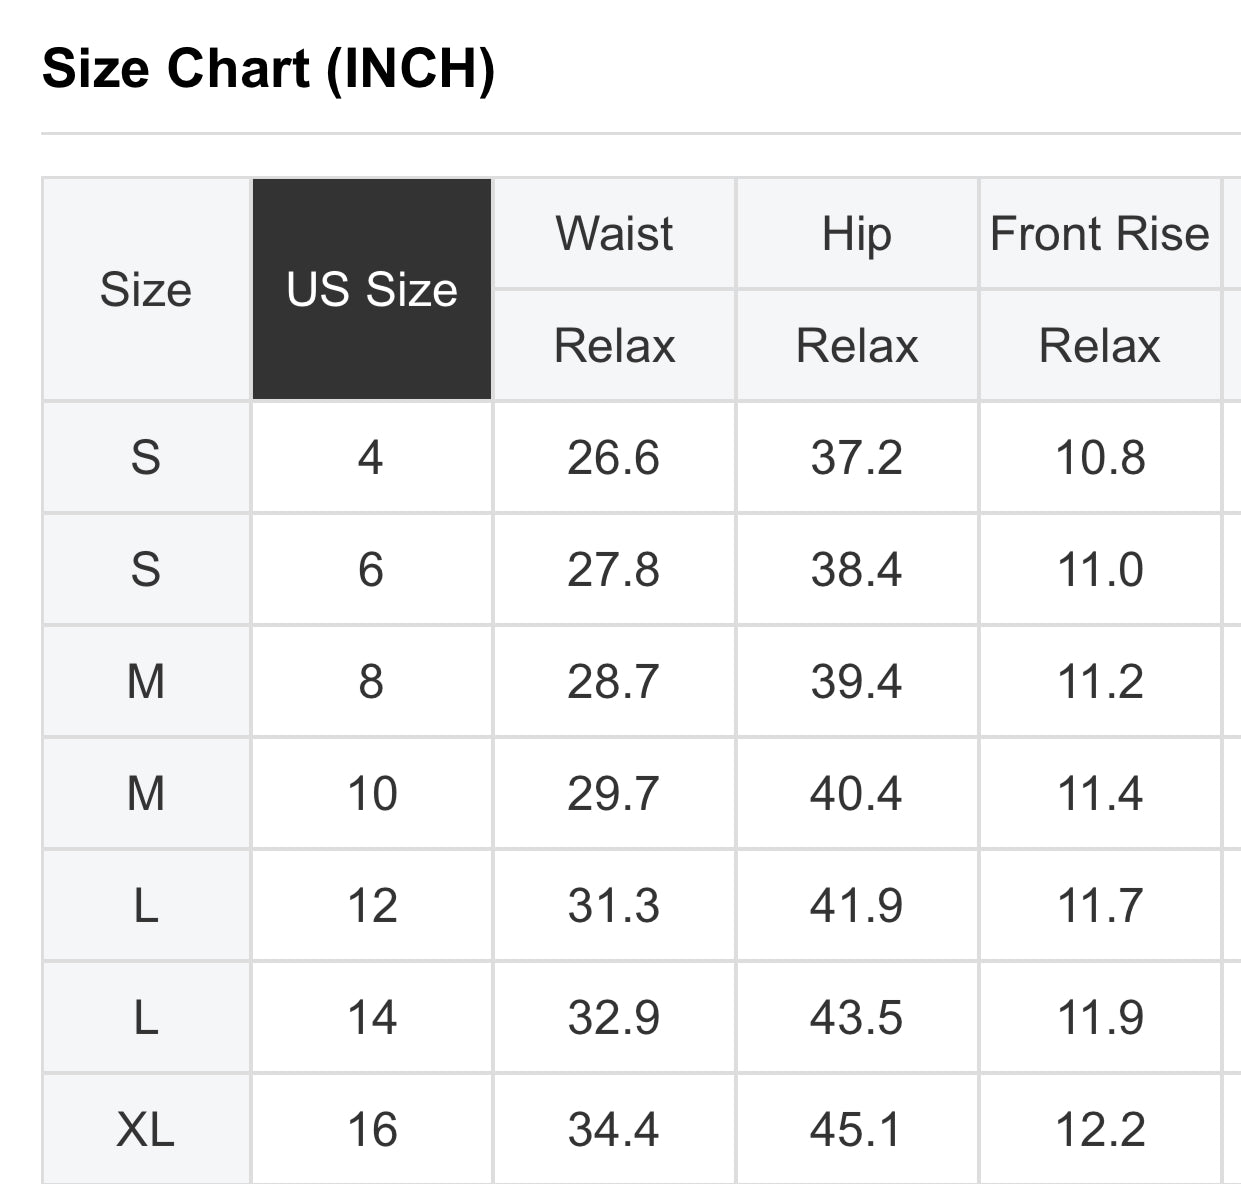Screen dimensions: 1241x1184
Task: Select the XL size label cell
Action: [146, 1130]
